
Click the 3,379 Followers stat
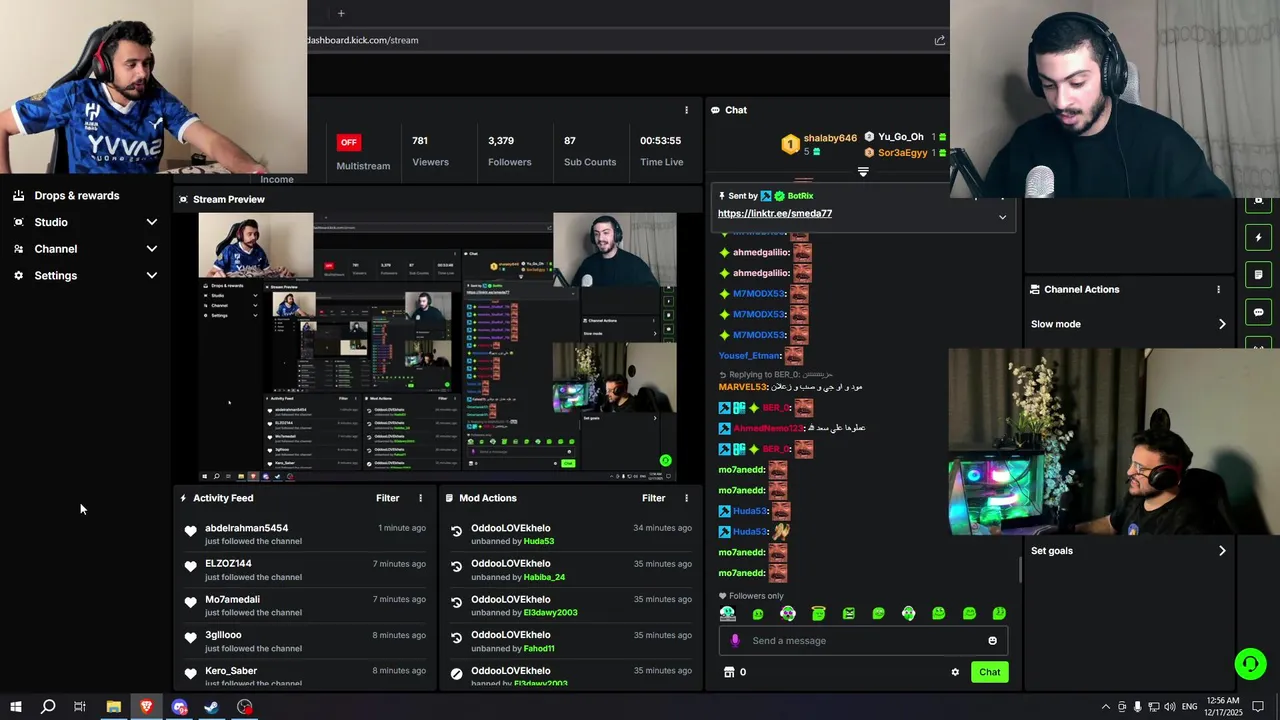point(510,151)
